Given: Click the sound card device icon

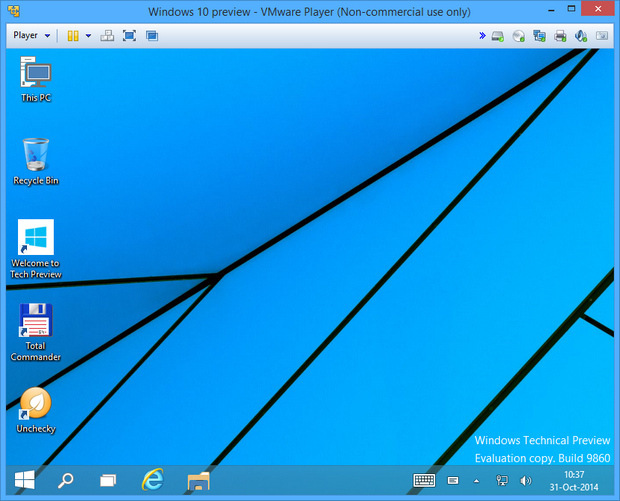Looking at the screenshot, I should coord(581,36).
